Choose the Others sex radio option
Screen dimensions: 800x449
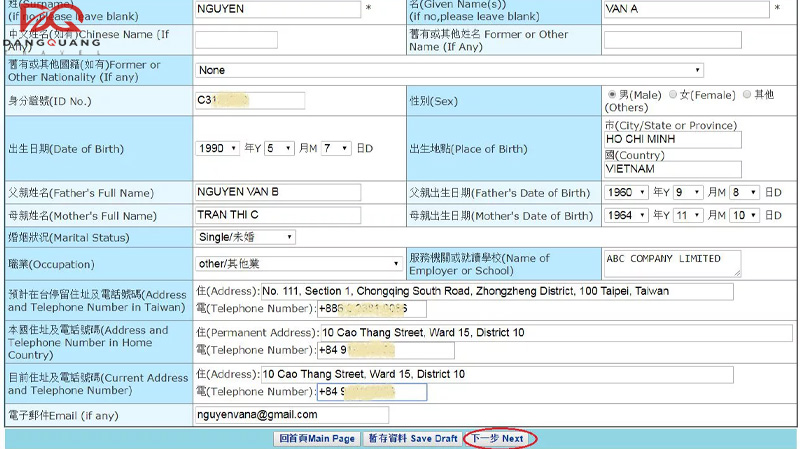pyautogui.click(x=745, y=94)
